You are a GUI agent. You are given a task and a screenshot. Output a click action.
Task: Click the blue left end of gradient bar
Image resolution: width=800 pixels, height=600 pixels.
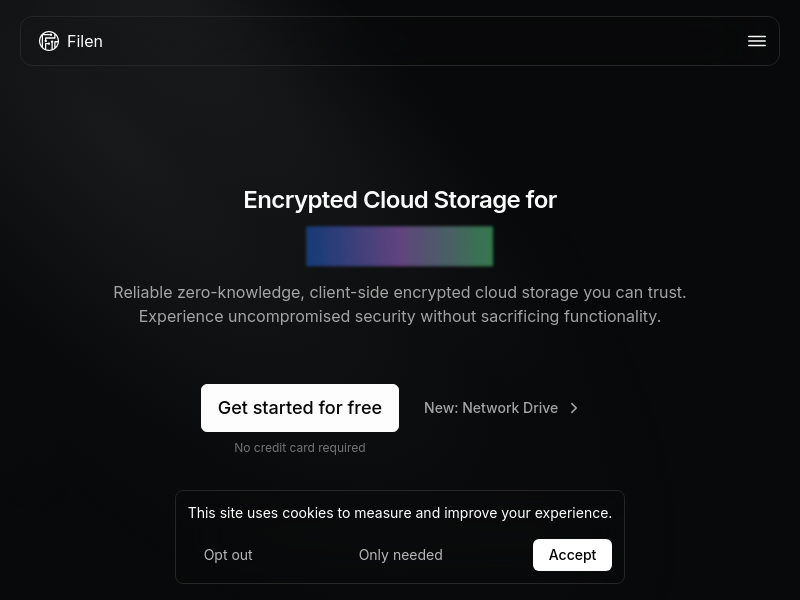tap(321, 246)
